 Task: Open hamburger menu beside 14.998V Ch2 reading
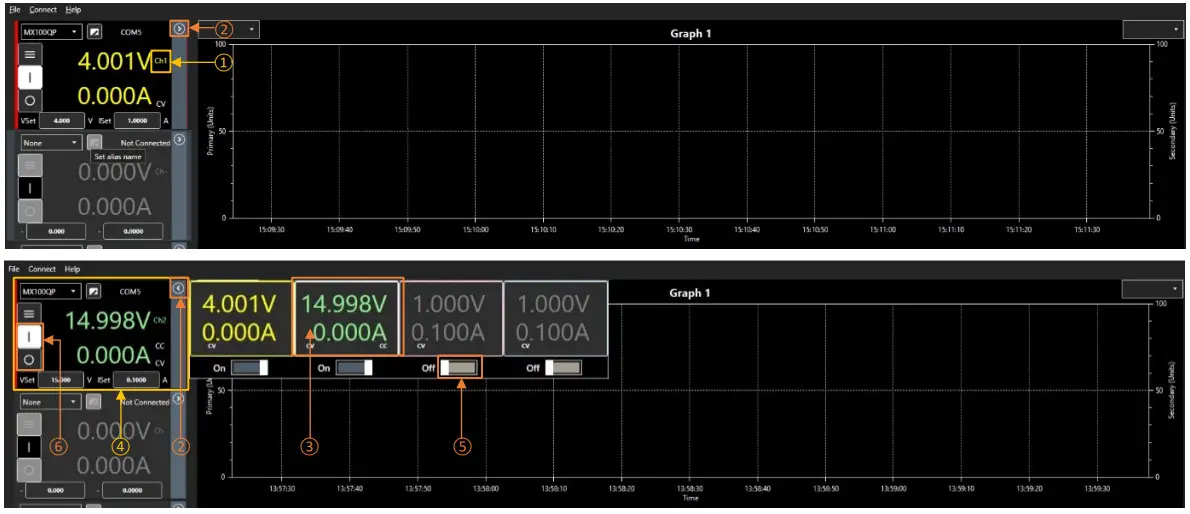30,314
